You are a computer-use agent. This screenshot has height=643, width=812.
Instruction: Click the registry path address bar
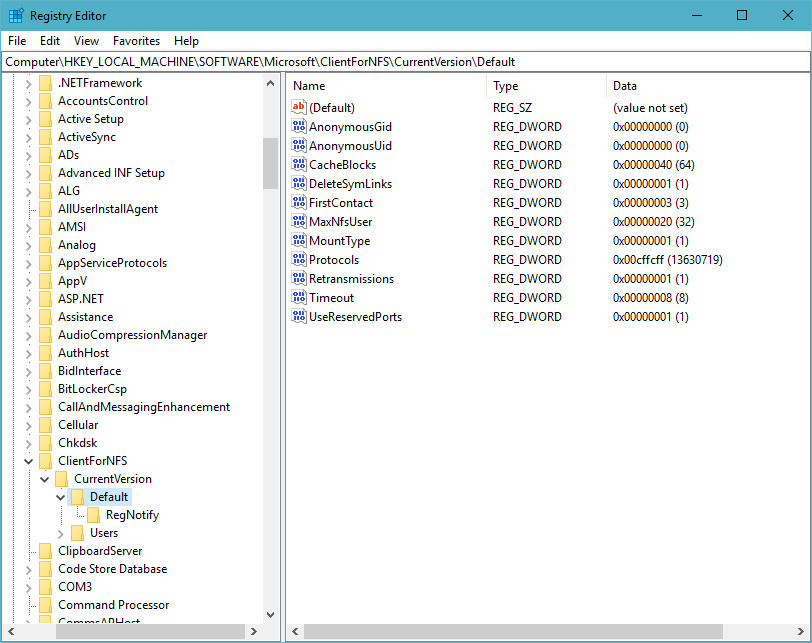point(405,62)
